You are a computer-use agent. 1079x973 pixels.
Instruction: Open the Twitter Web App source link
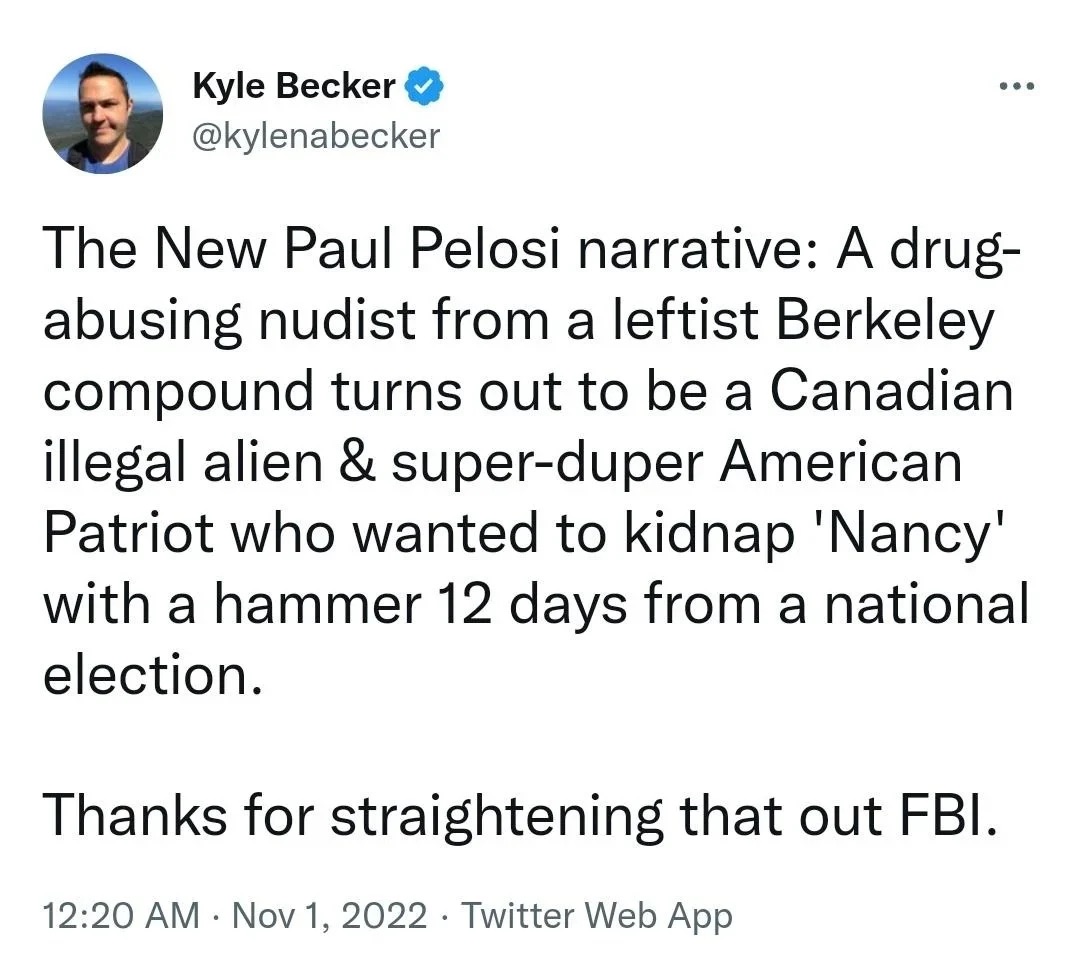[598, 915]
